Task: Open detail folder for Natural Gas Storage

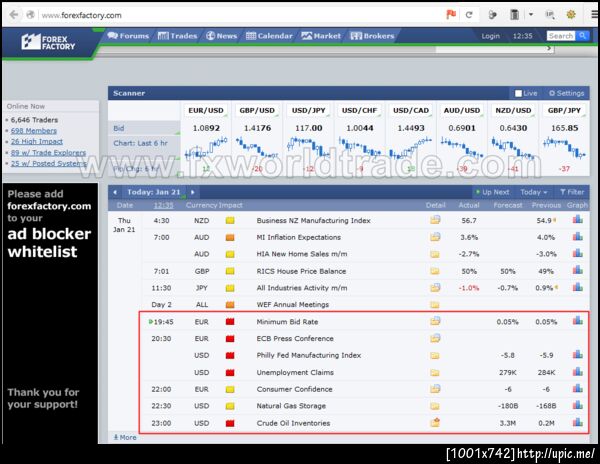Action: pyautogui.click(x=435, y=406)
